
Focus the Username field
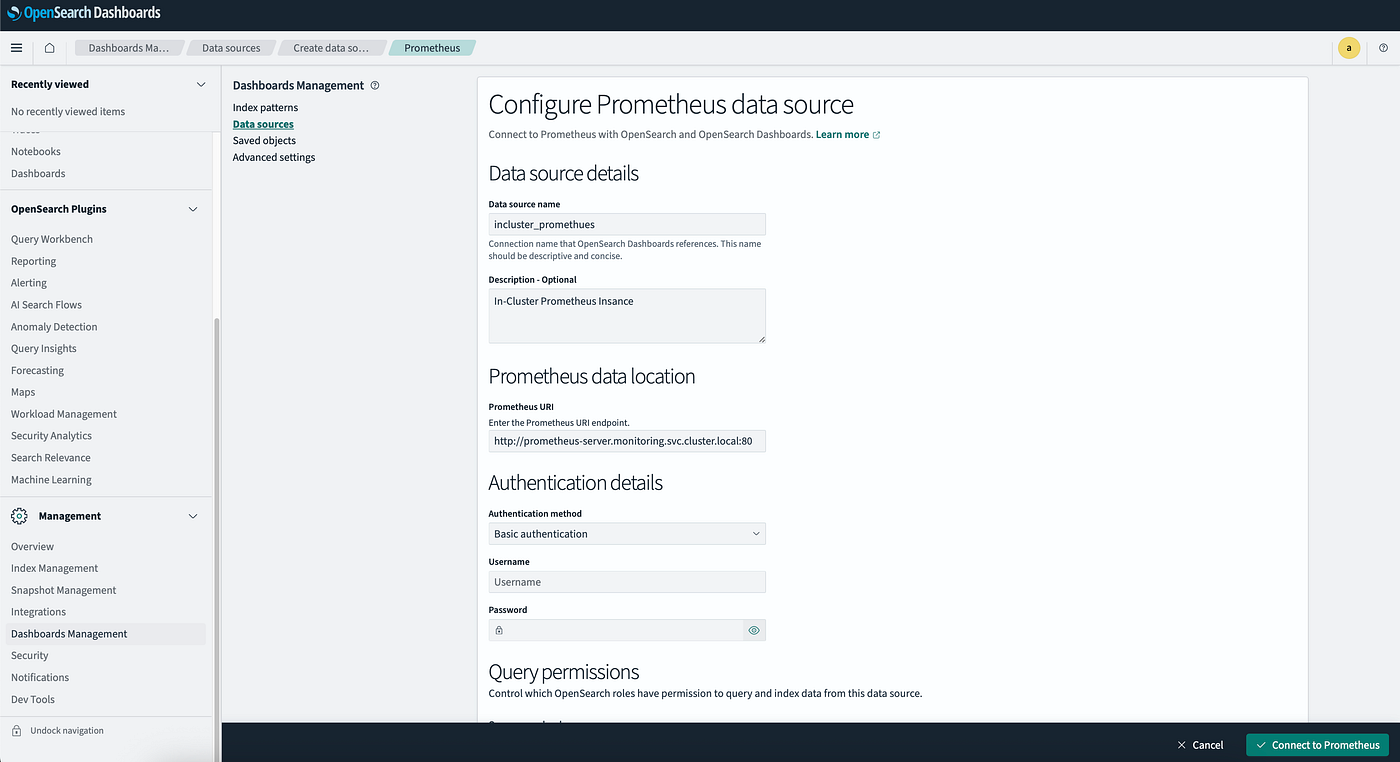pyautogui.click(x=627, y=582)
